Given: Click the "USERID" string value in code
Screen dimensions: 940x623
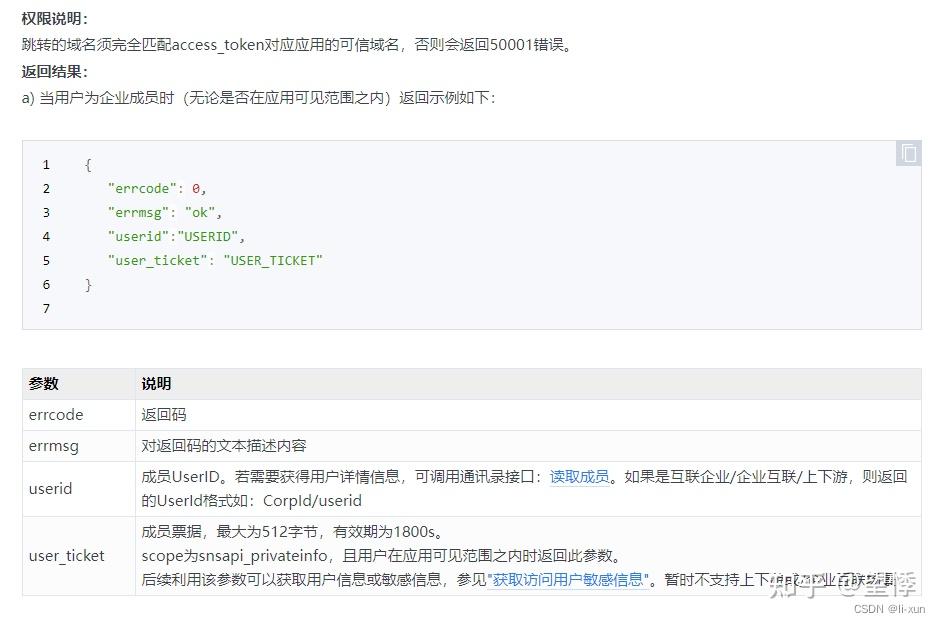Looking at the screenshot, I should pyautogui.click(x=212, y=236).
